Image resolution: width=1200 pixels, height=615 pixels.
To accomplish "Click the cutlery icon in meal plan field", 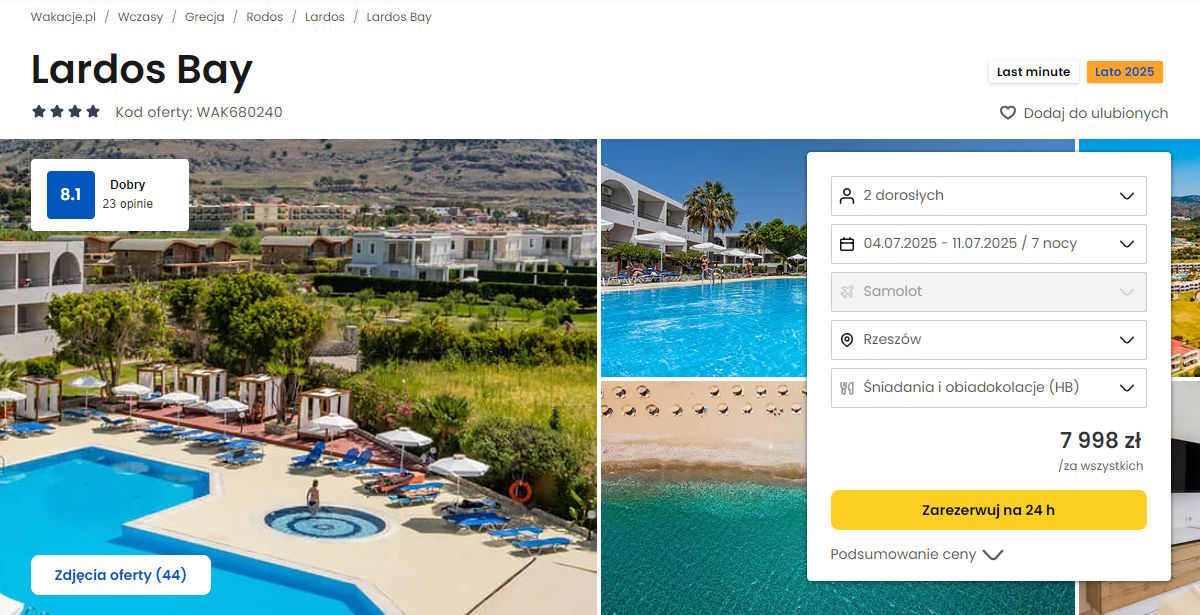I will 847,388.
